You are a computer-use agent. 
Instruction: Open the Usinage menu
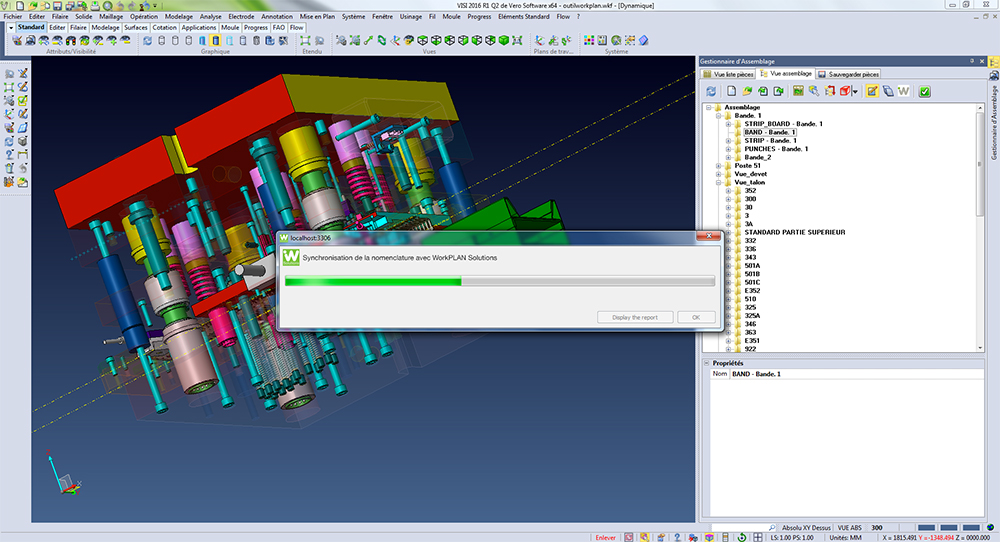[411, 17]
